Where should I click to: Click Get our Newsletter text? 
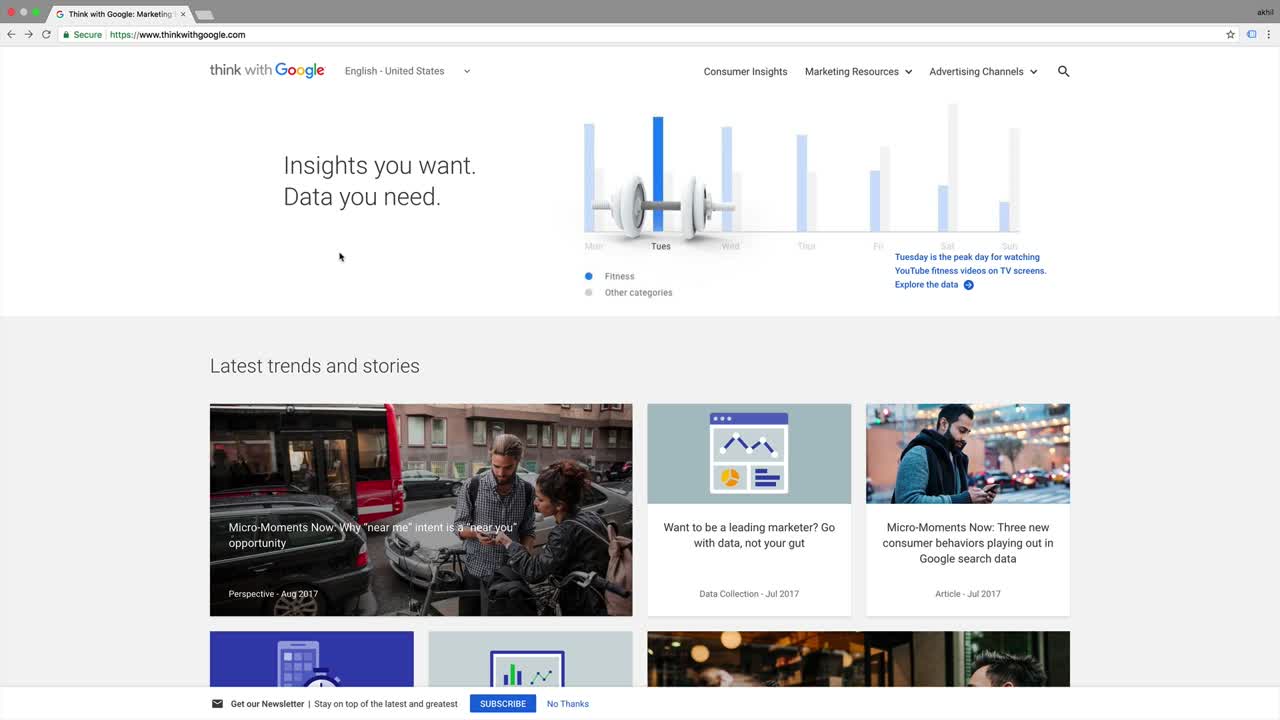click(x=267, y=704)
